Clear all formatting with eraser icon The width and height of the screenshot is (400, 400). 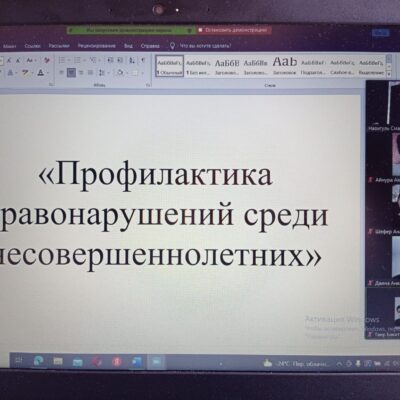47,60
